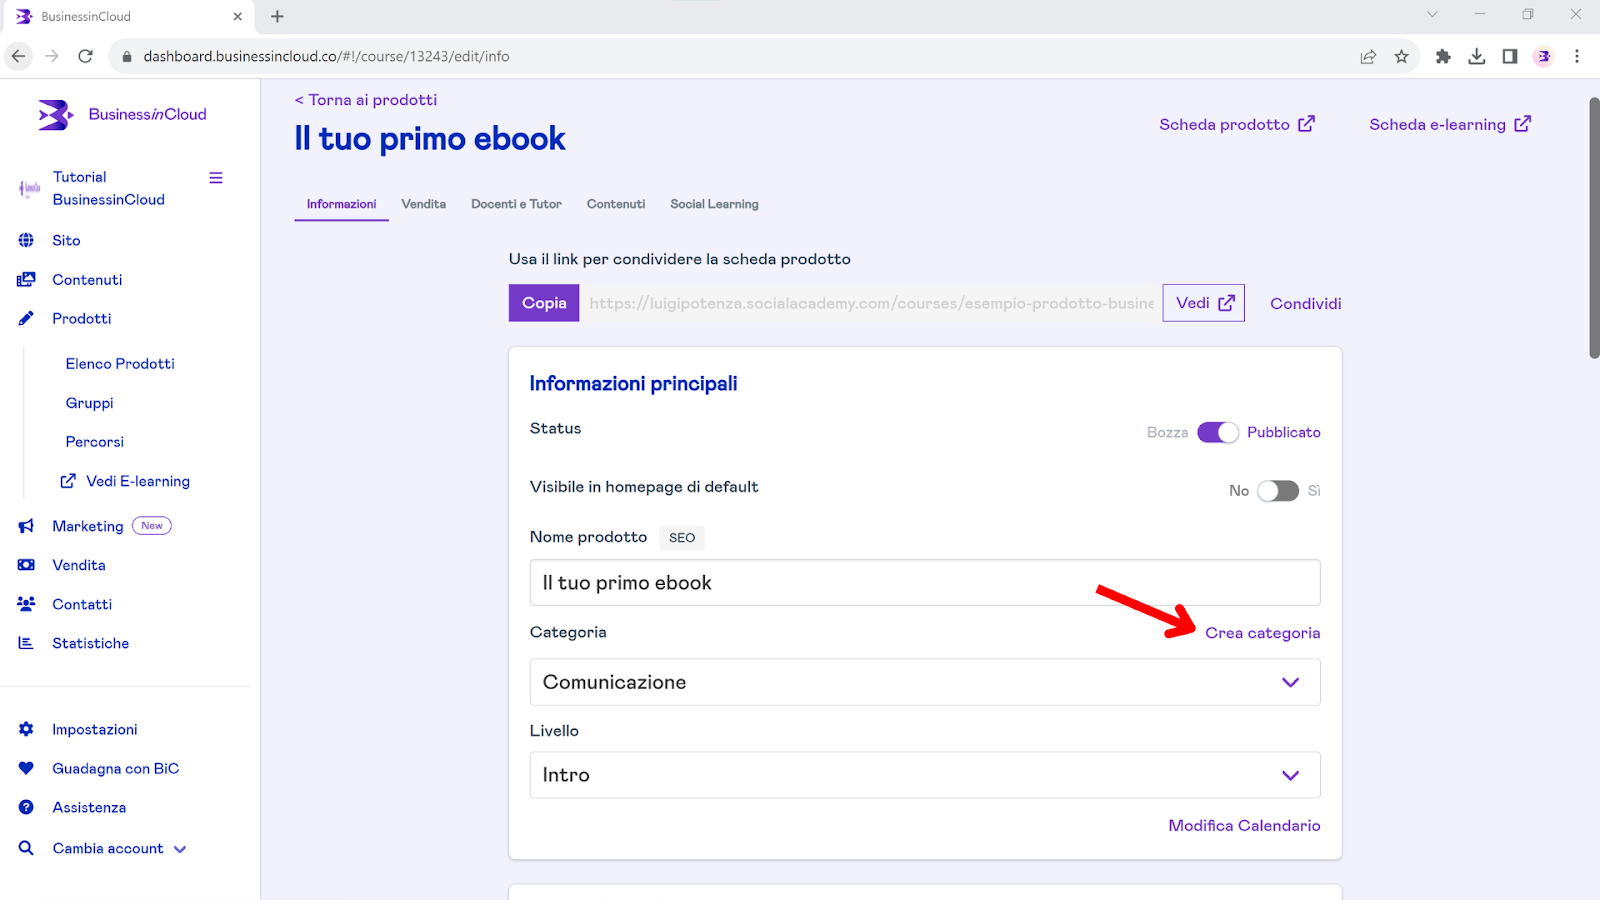1600x900 pixels.
Task: Click the Crea categoria link
Action: tap(1262, 633)
